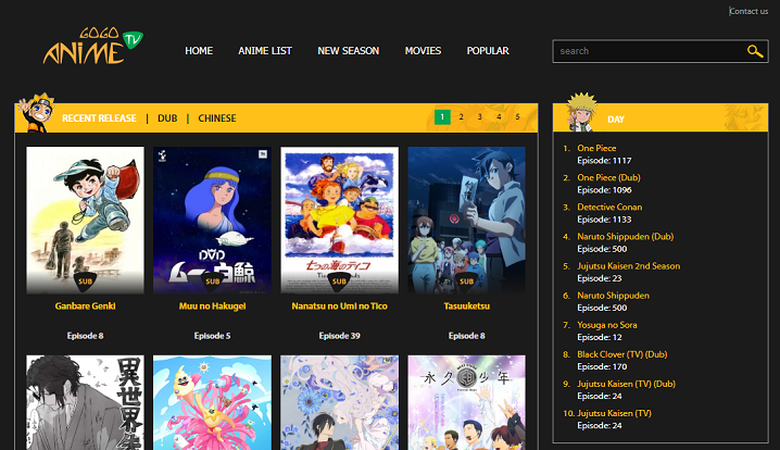Open Jujutsu Kaisen (TV) (Dub) link

pos(626,384)
